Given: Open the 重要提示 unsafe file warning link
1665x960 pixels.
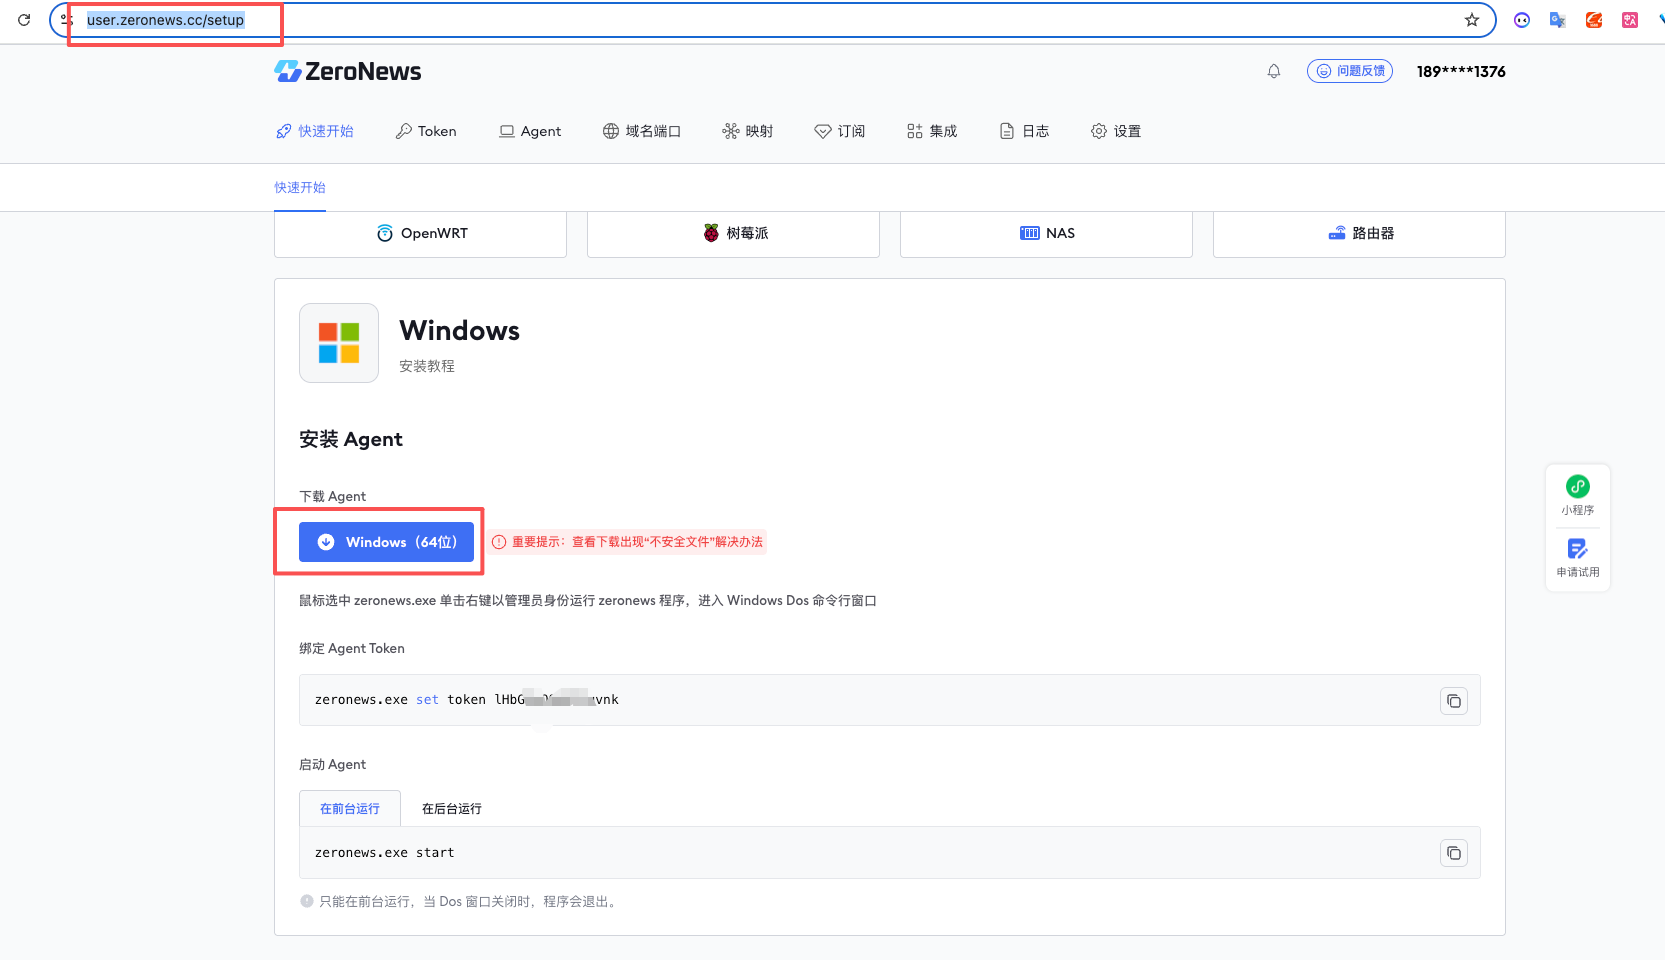Looking at the screenshot, I should (x=628, y=542).
